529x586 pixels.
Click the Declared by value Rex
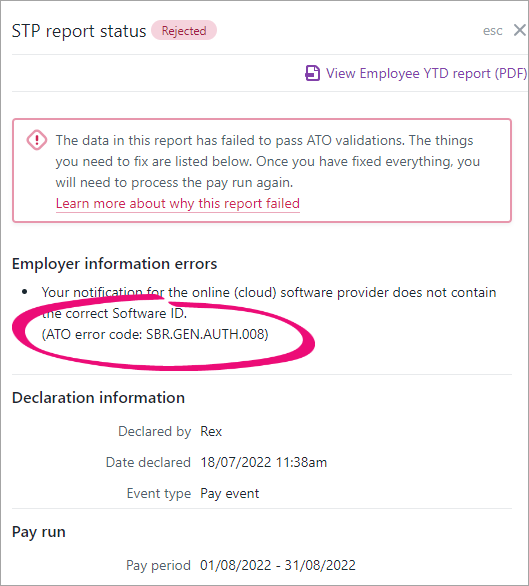tap(211, 432)
